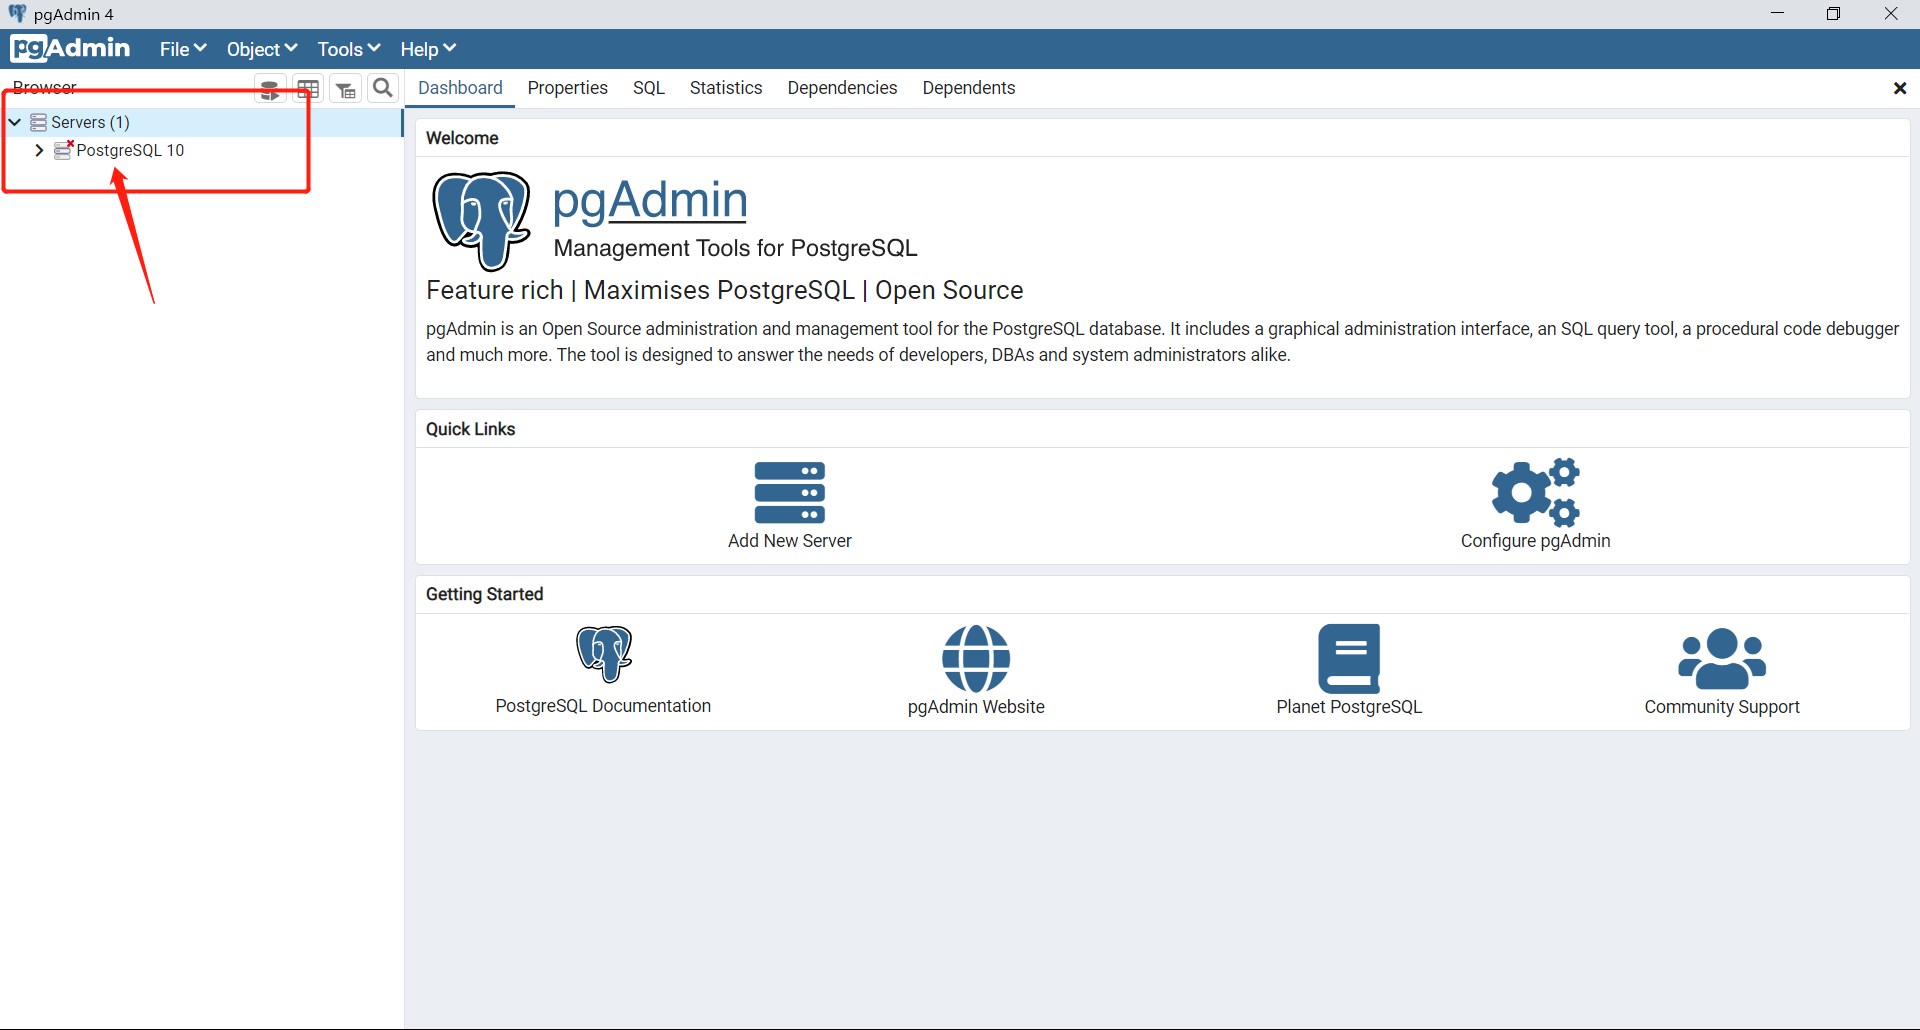Expand the PostgreSQL 10 server node
The image size is (1920, 1030).
coord(39,150)
